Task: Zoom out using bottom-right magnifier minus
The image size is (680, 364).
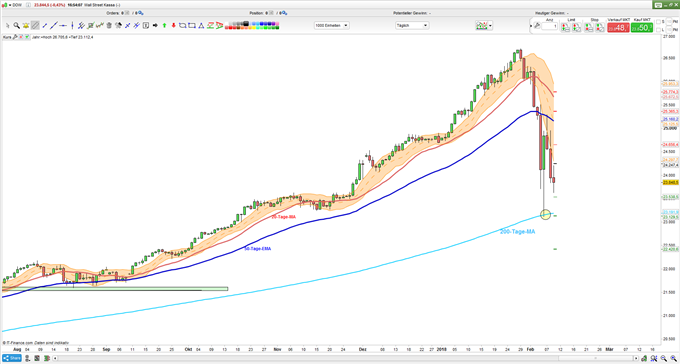Action: click(664, 358)
